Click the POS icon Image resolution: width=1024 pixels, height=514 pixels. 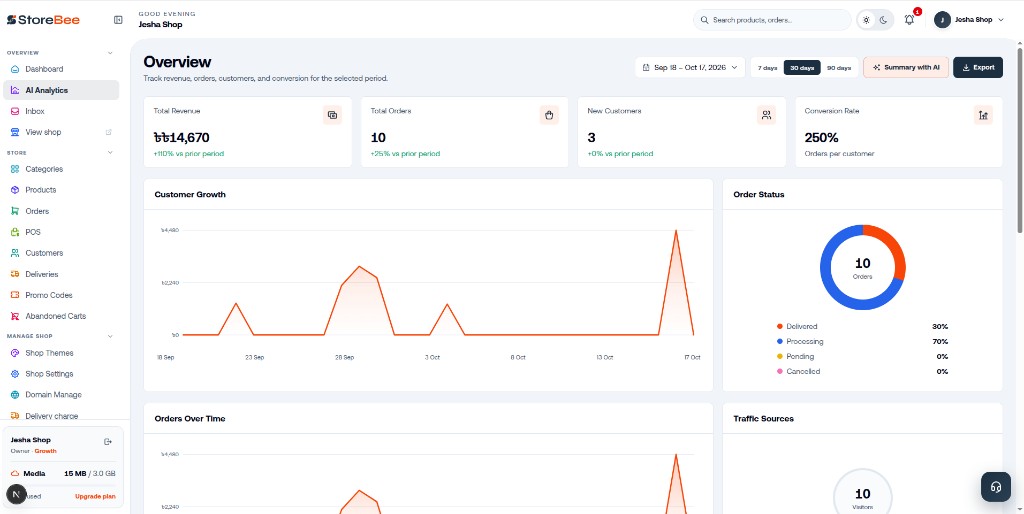[15, 232]
